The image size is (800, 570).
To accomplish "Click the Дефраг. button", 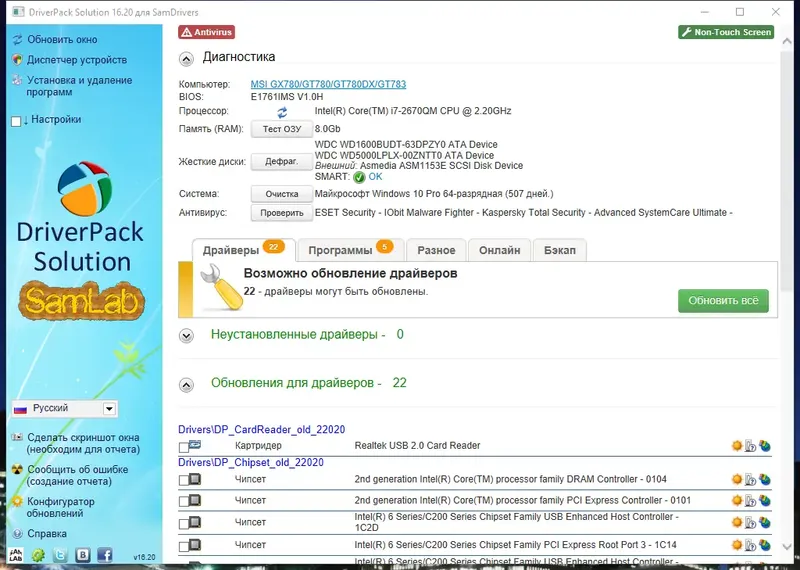I will click(x=282, y=162).
